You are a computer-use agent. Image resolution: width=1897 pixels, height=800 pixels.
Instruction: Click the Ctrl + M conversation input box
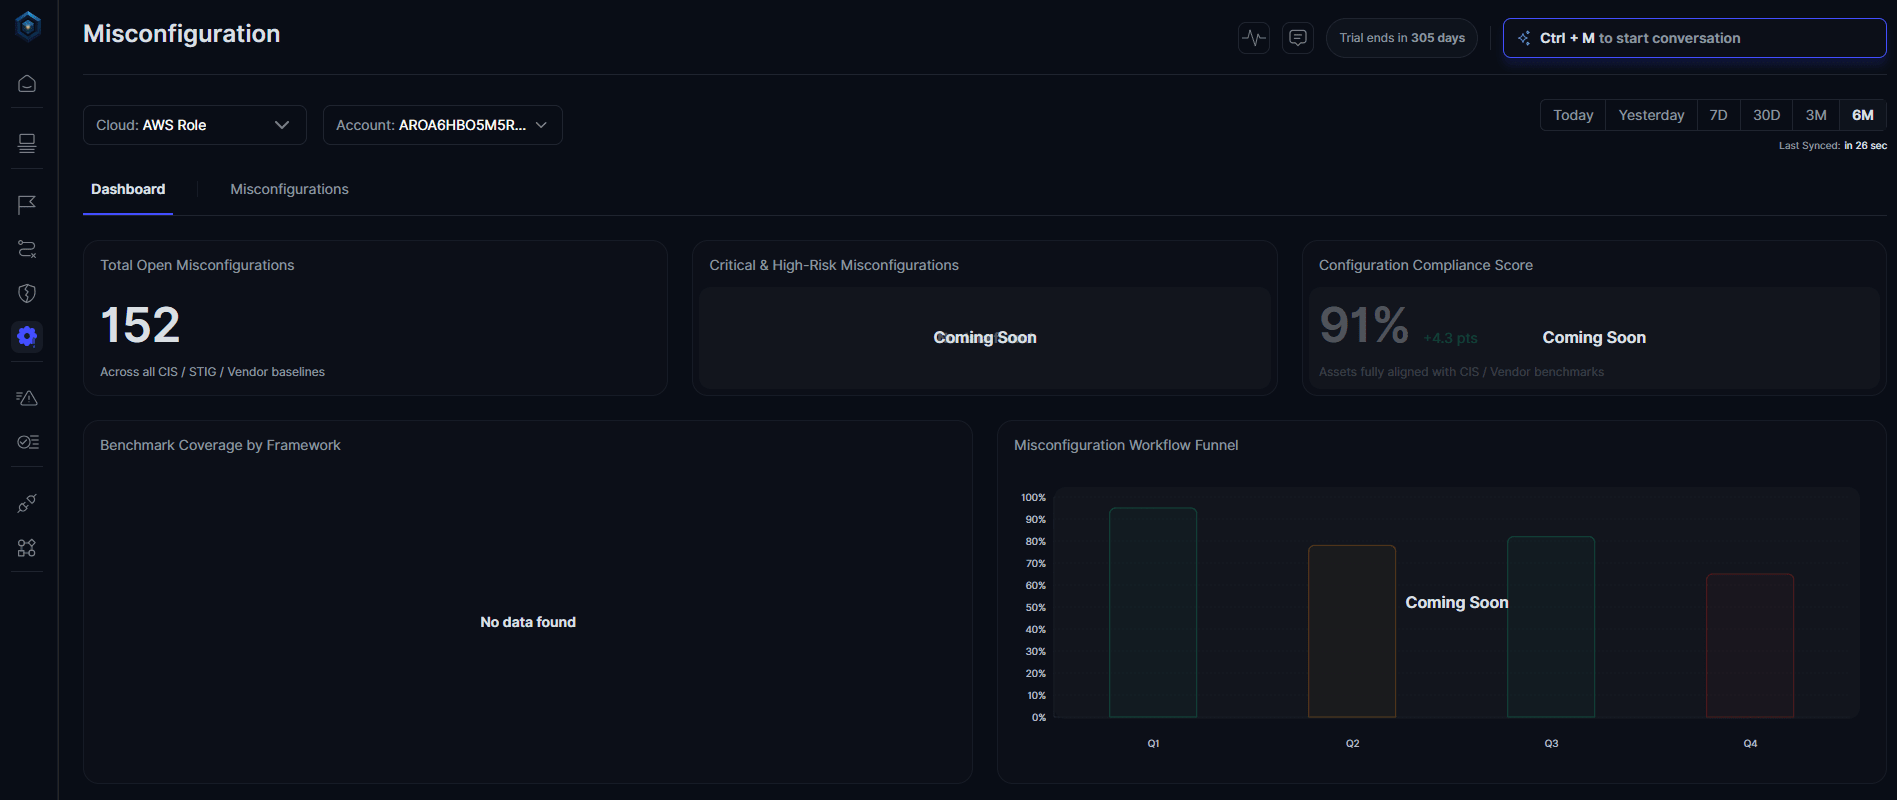(x=1694, y=38)
